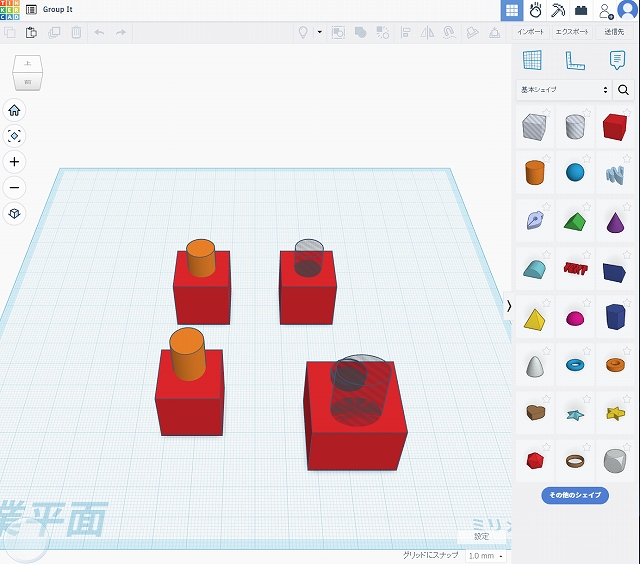The width and height of the screenshot is (640, 564).
Task: Toggle favorite star on the orange cylinder shape
Action: (547, 160)
